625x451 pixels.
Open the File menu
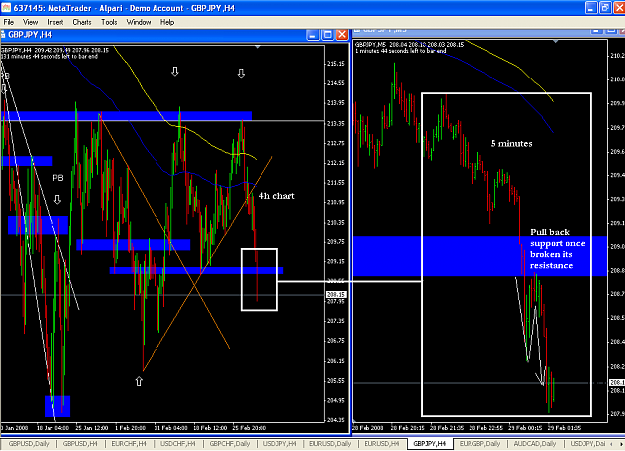8,22
